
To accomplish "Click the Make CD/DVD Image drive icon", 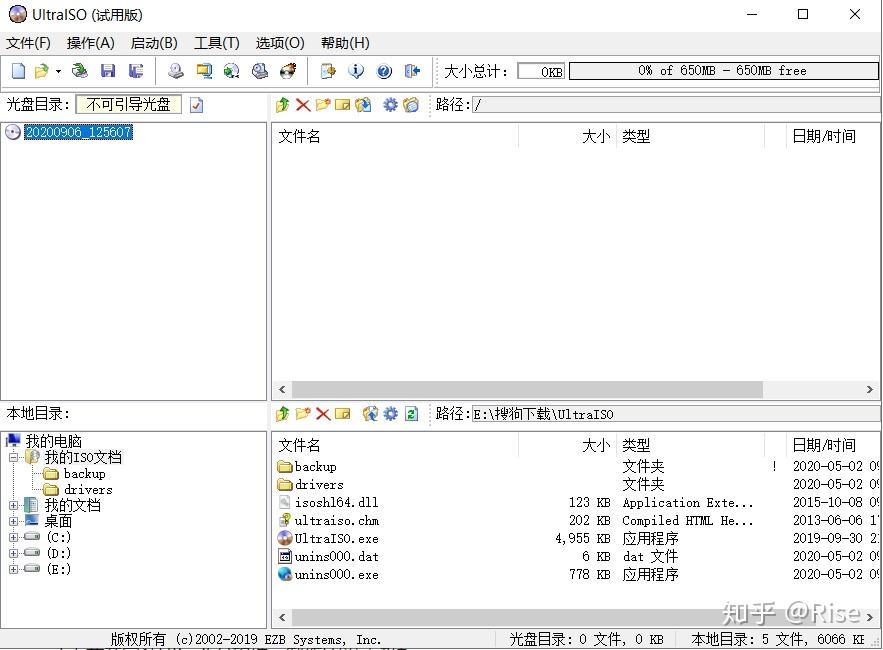I will (x=176, y=71).
